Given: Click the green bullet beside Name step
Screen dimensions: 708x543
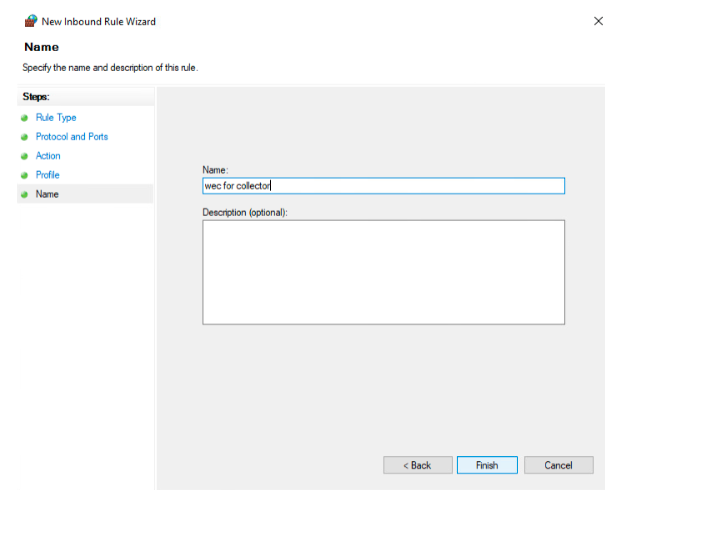Looking at the screenshot, I should (24, 195).
